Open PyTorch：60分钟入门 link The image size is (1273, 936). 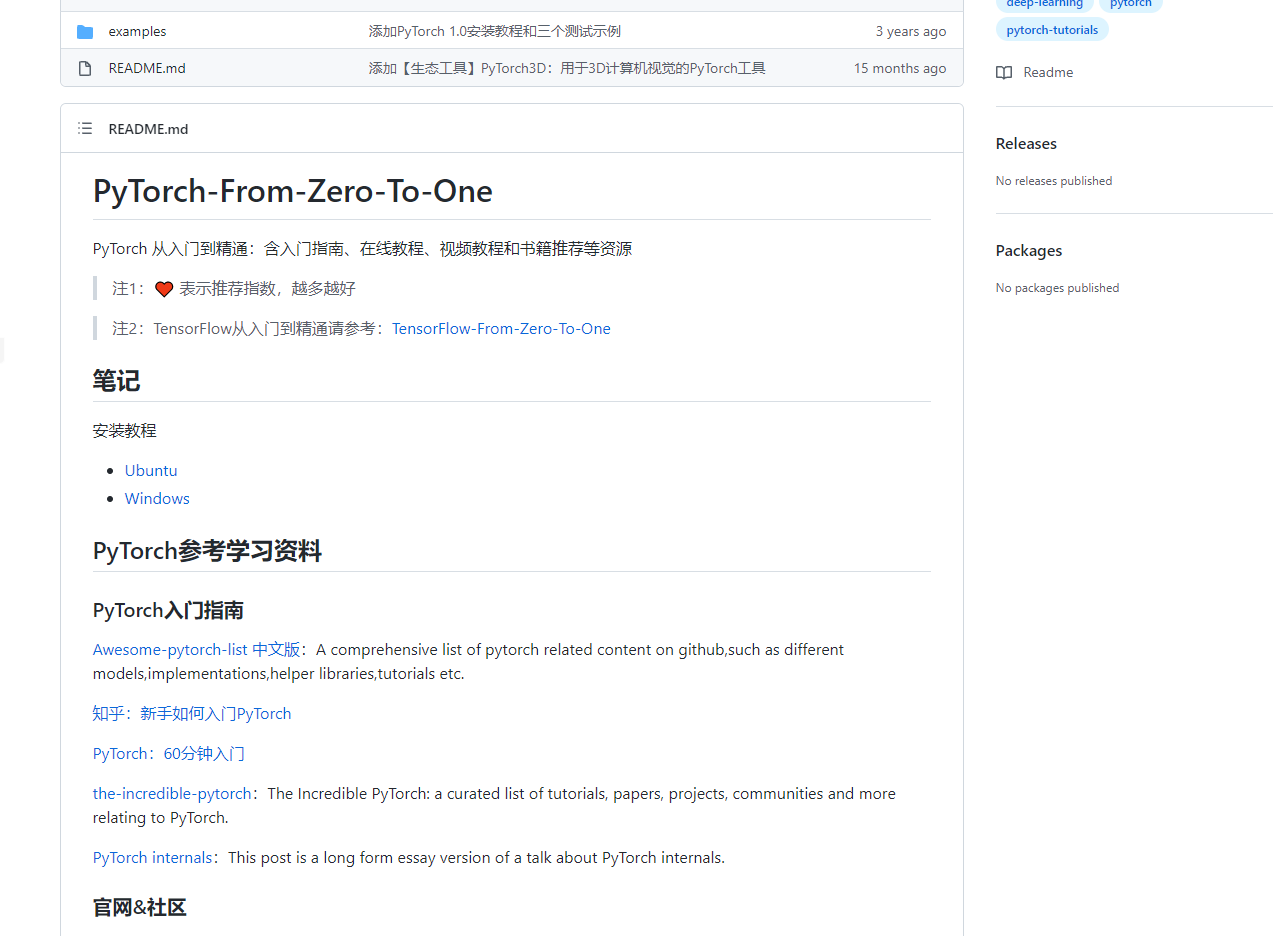pos(169,754)
